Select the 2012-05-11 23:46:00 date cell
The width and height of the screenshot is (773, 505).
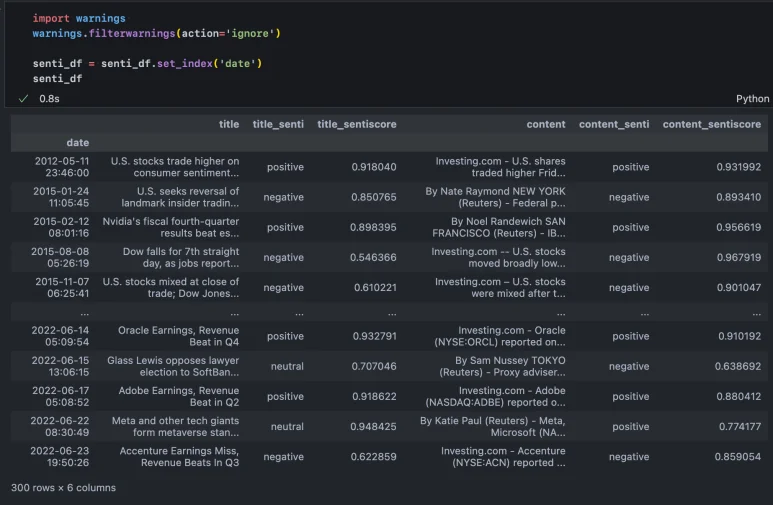(61, 167)
